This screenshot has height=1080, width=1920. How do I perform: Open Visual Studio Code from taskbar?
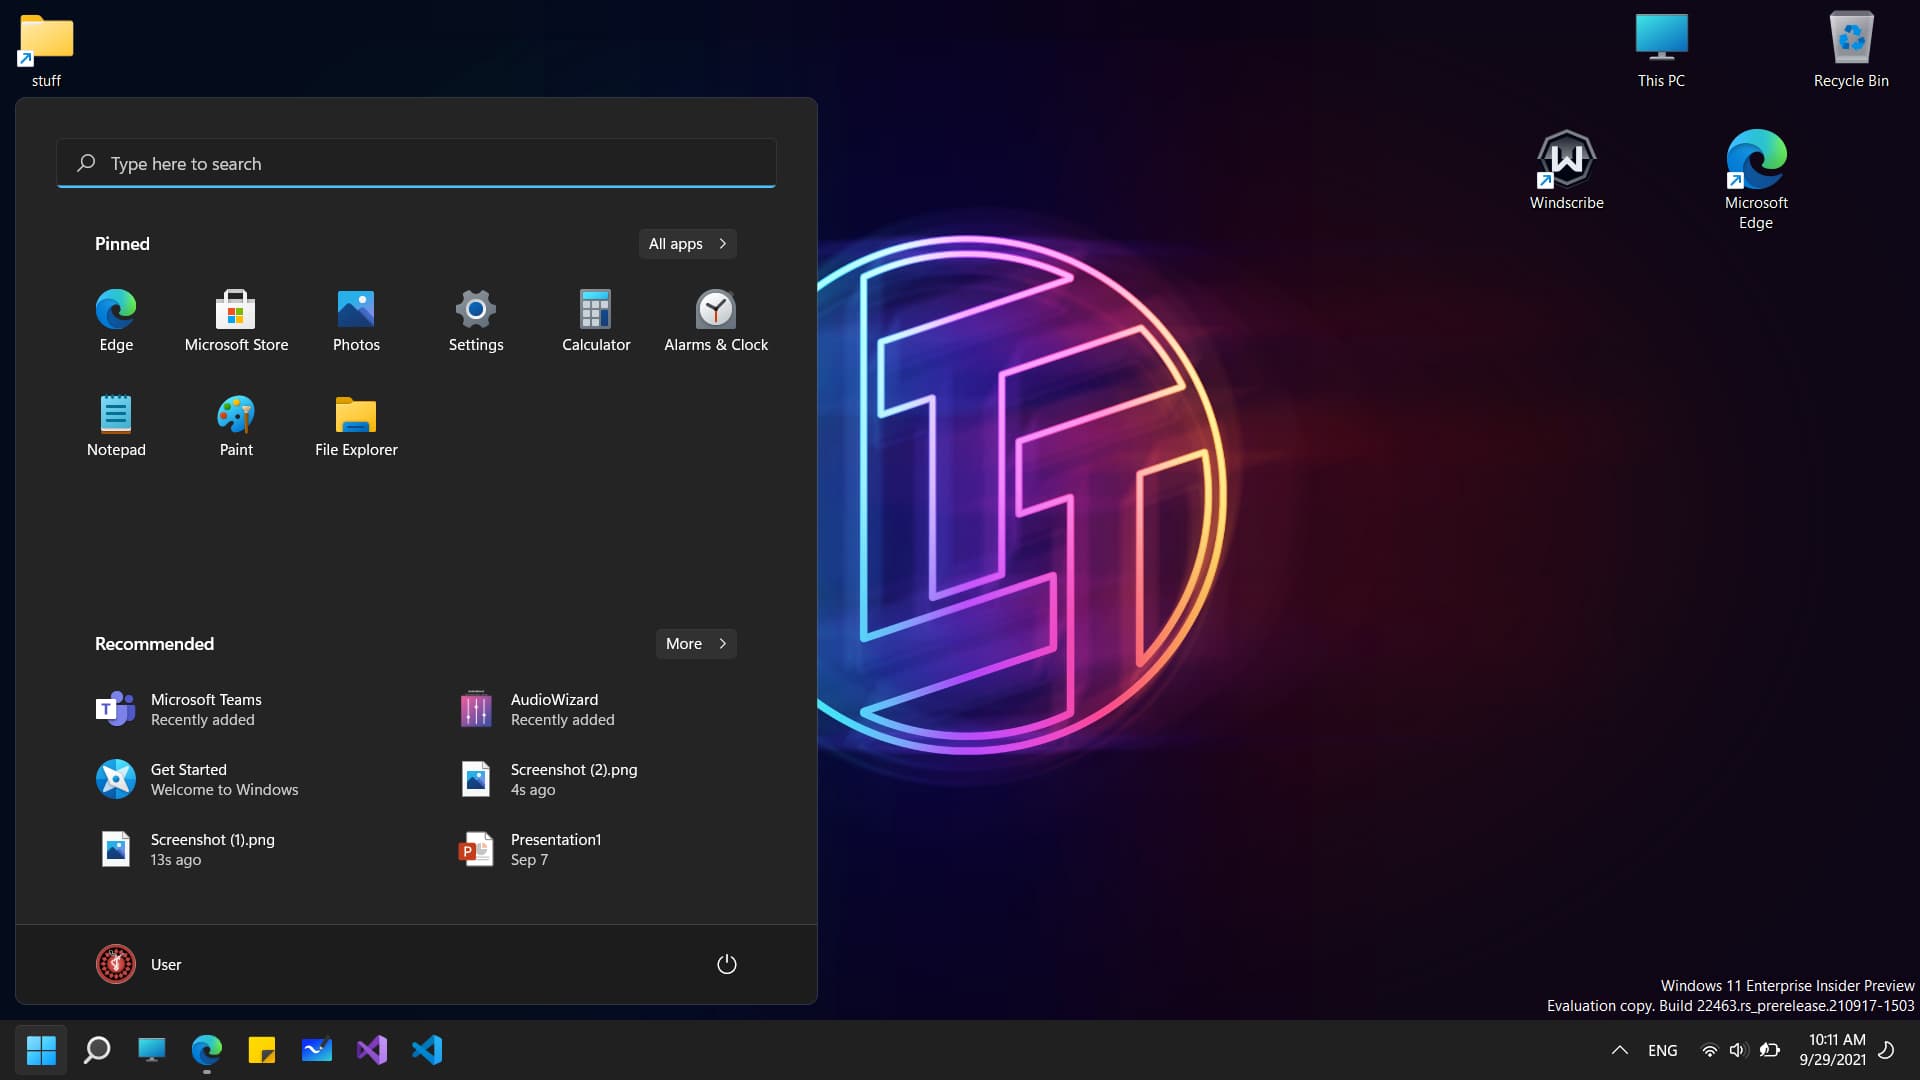point(427,1050)
